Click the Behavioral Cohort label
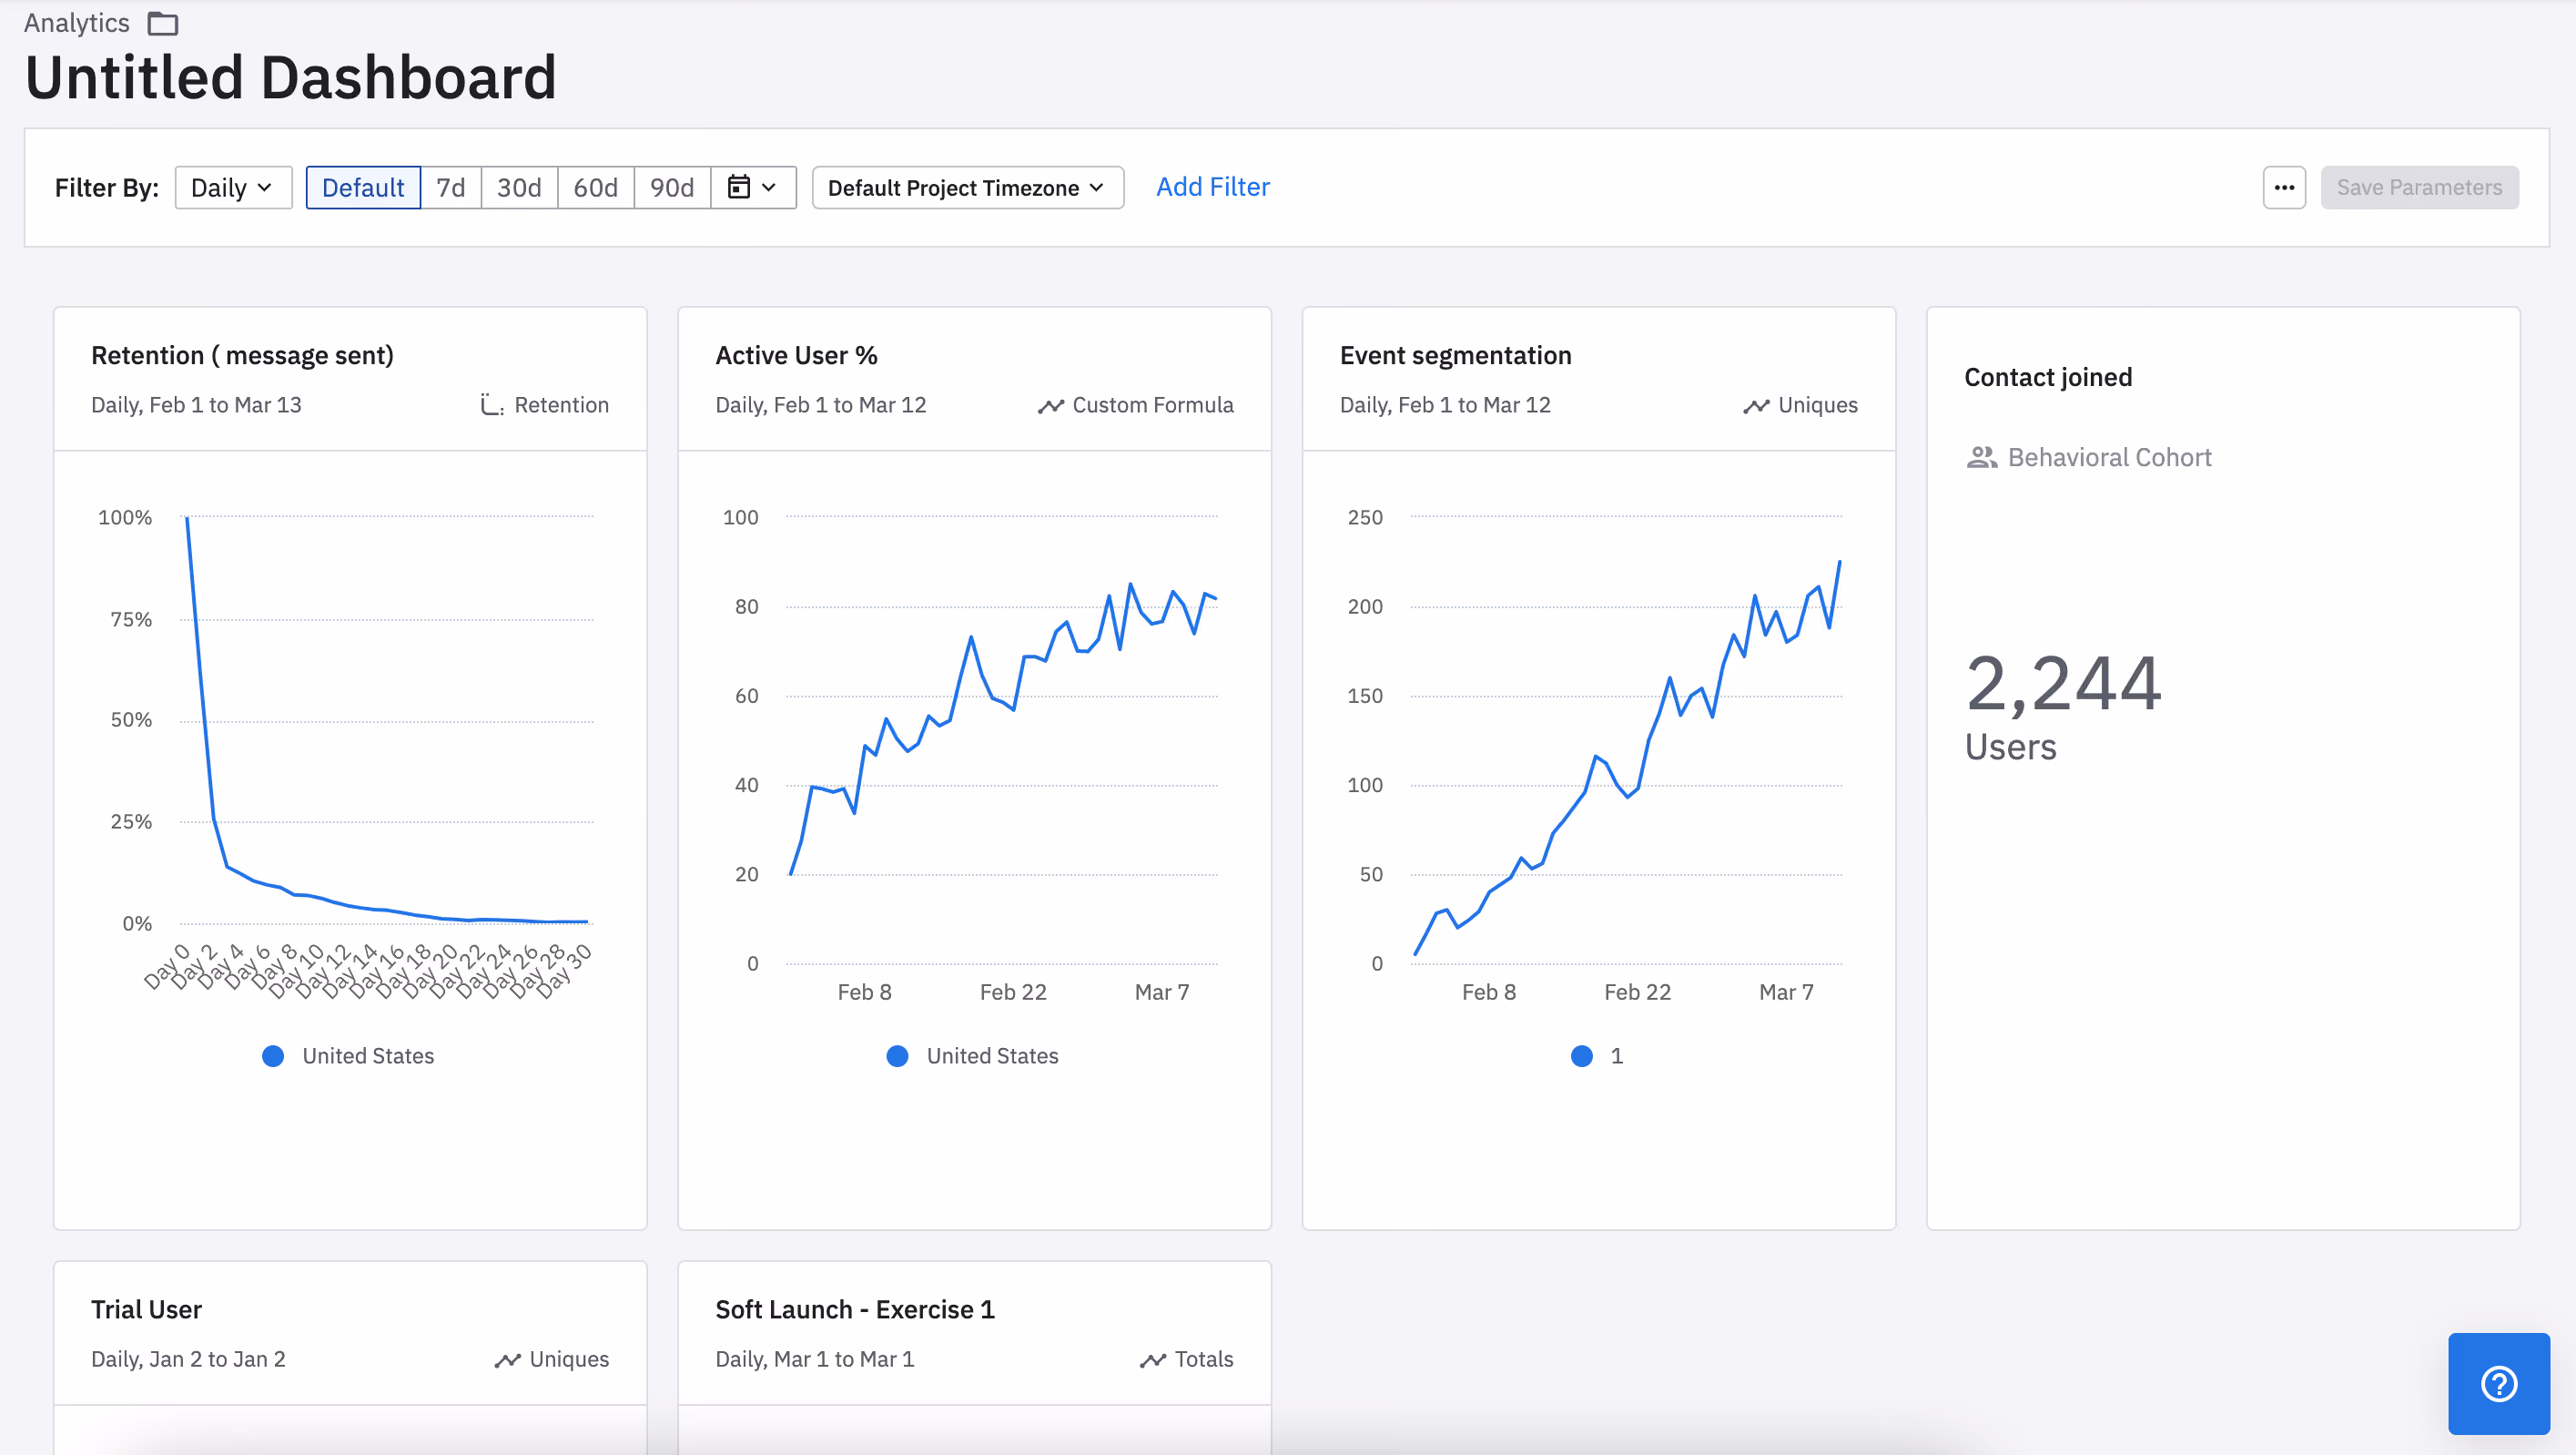Viewport: 2576px width, 1455px height. point(2109,457)
